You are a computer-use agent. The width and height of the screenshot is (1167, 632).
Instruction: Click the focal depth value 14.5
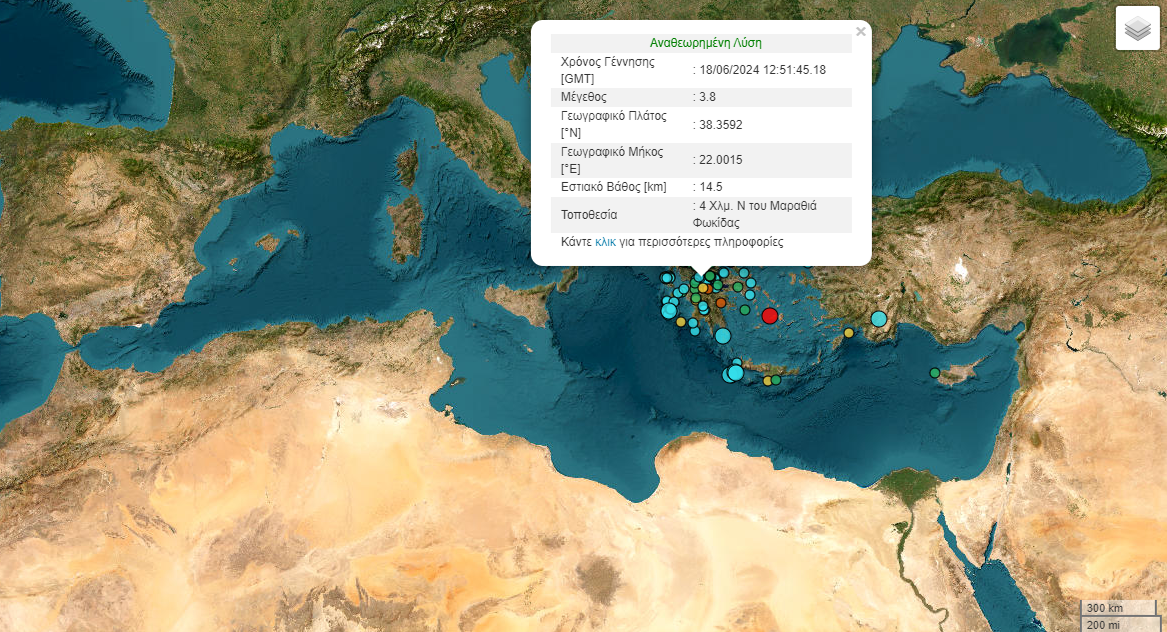click(x=709, y=187)
